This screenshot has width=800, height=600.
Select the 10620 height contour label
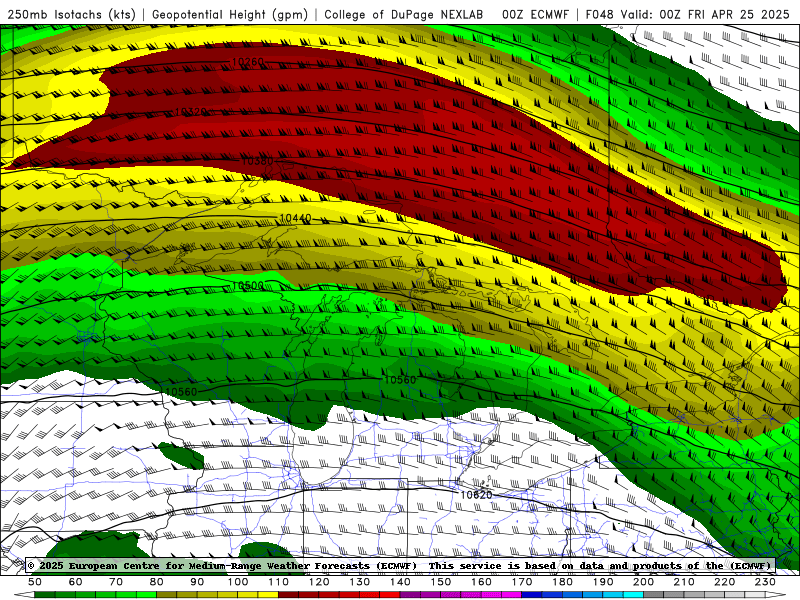477,495
